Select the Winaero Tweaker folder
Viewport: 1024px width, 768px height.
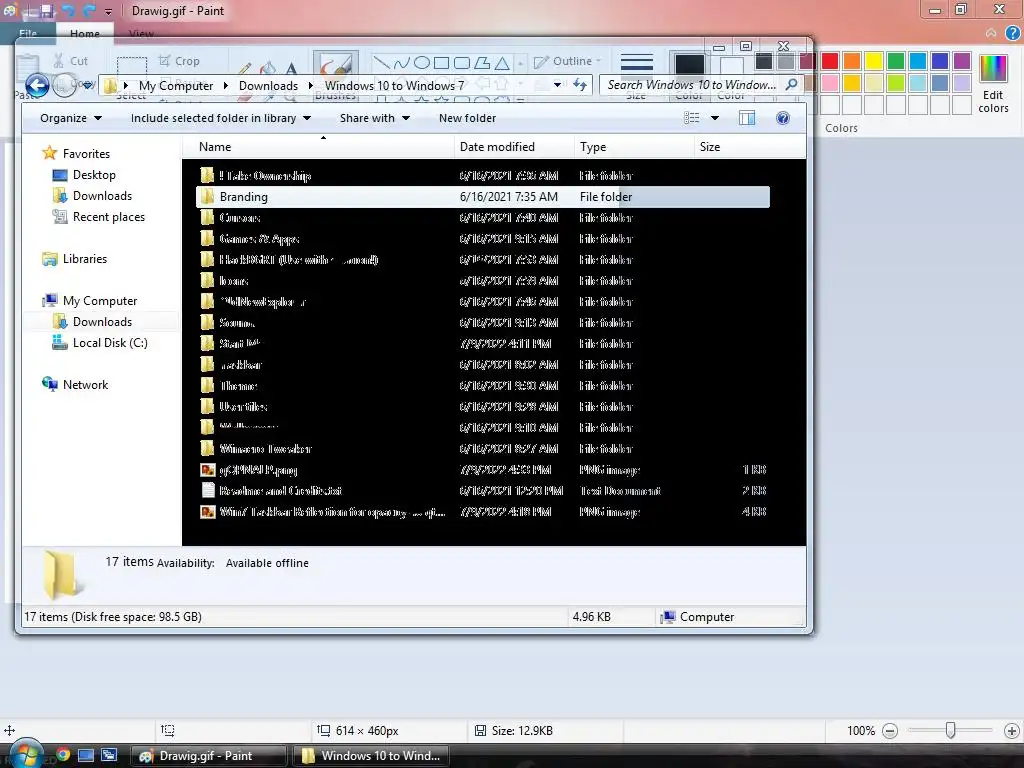[265, 449]
